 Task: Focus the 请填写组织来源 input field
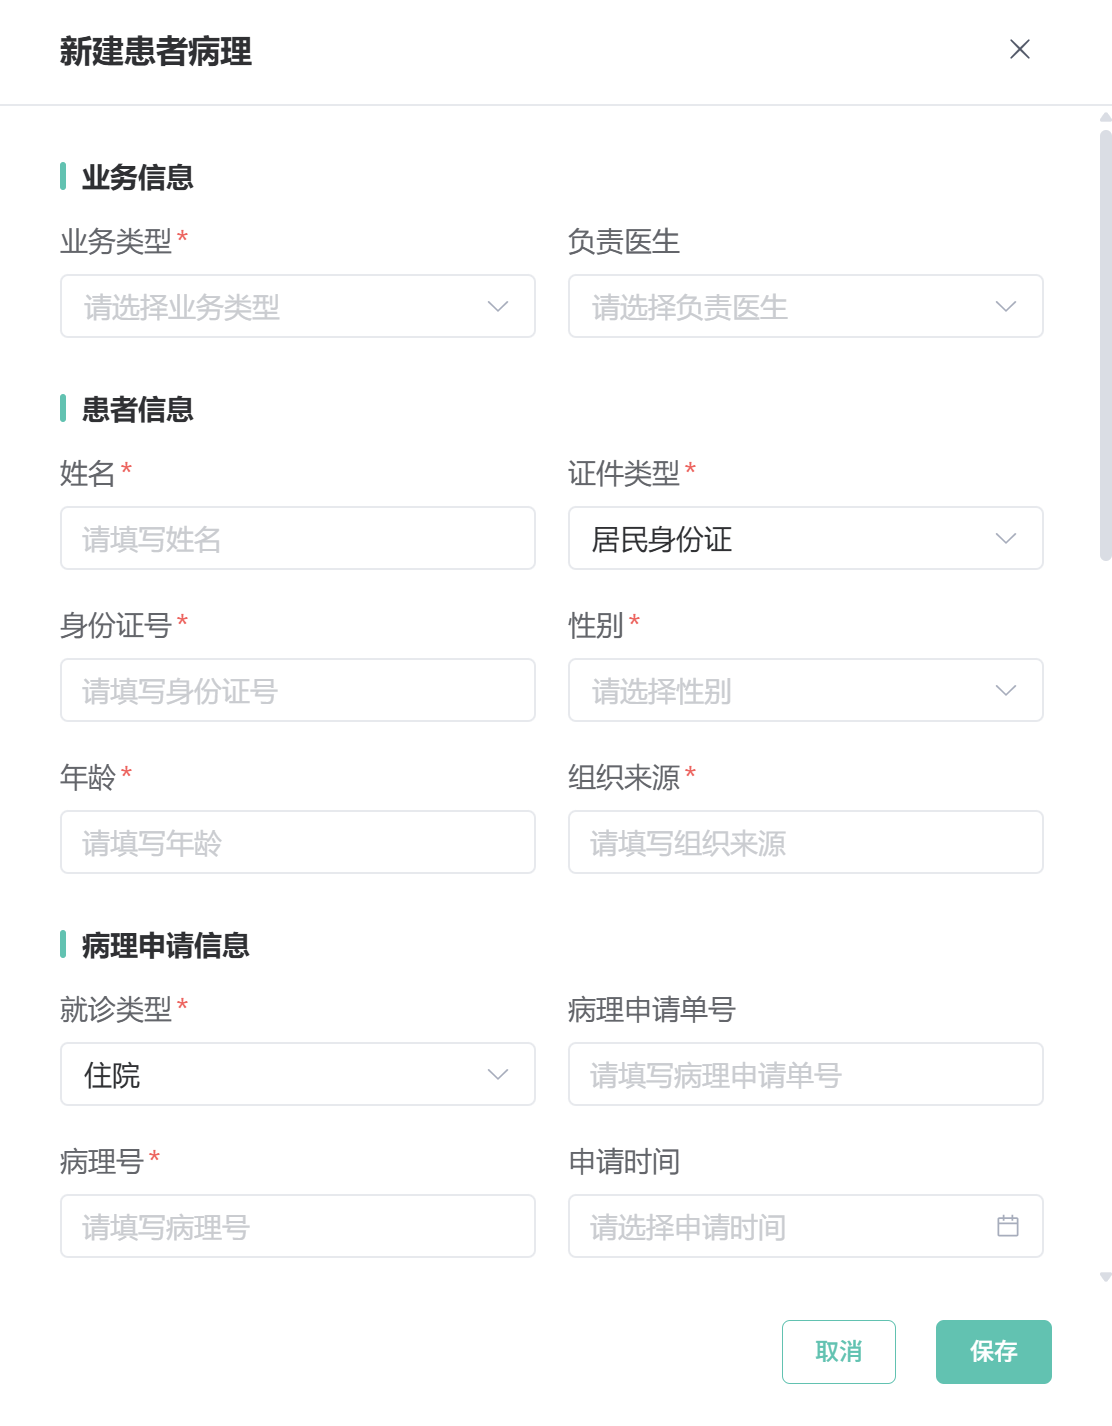coord(806,842)
